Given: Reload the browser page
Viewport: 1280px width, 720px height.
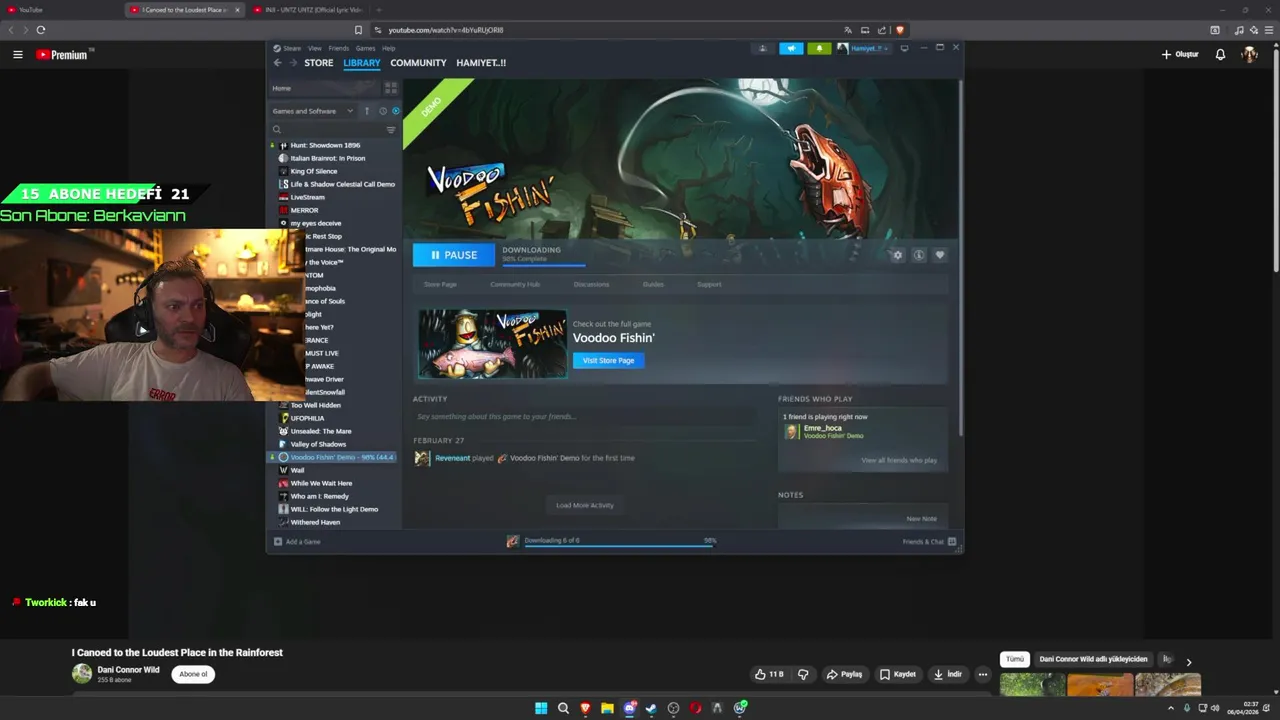Looking at the screenshot, I should point(40,30).
